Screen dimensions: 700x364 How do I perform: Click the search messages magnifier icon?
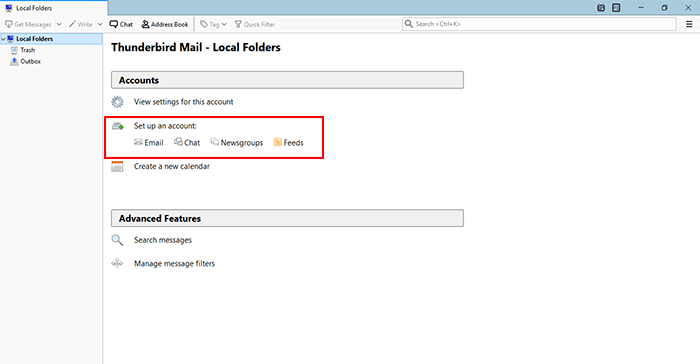click(117, 240)
